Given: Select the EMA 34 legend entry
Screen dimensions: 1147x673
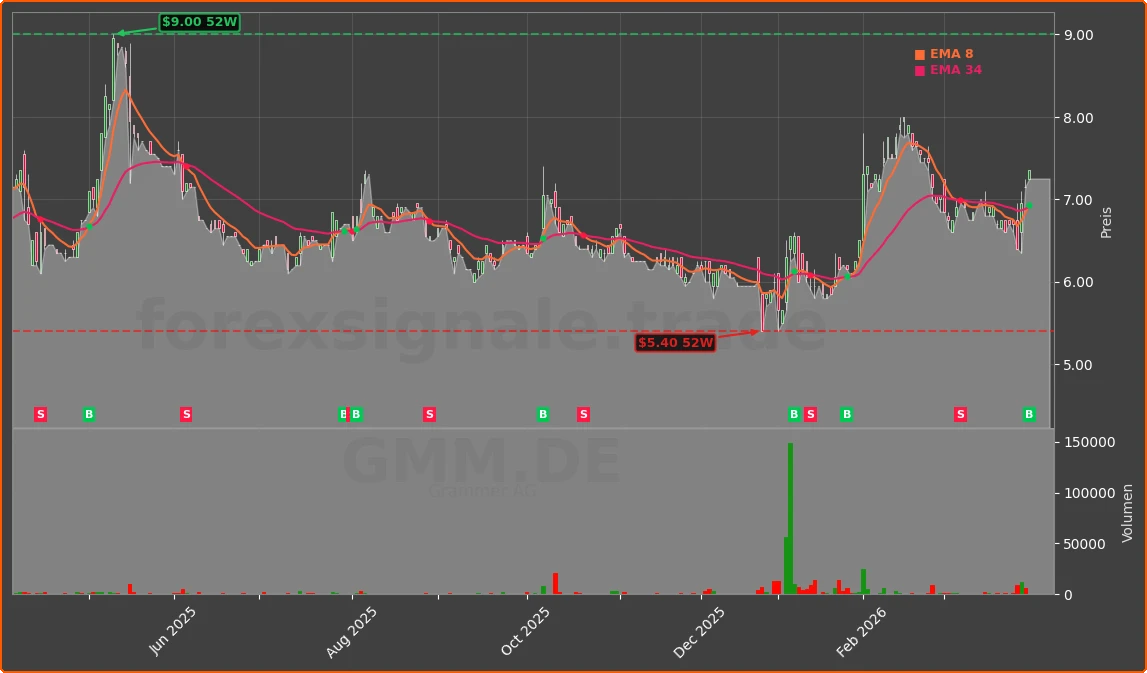Looking at the screenshot, I should 948,70.
